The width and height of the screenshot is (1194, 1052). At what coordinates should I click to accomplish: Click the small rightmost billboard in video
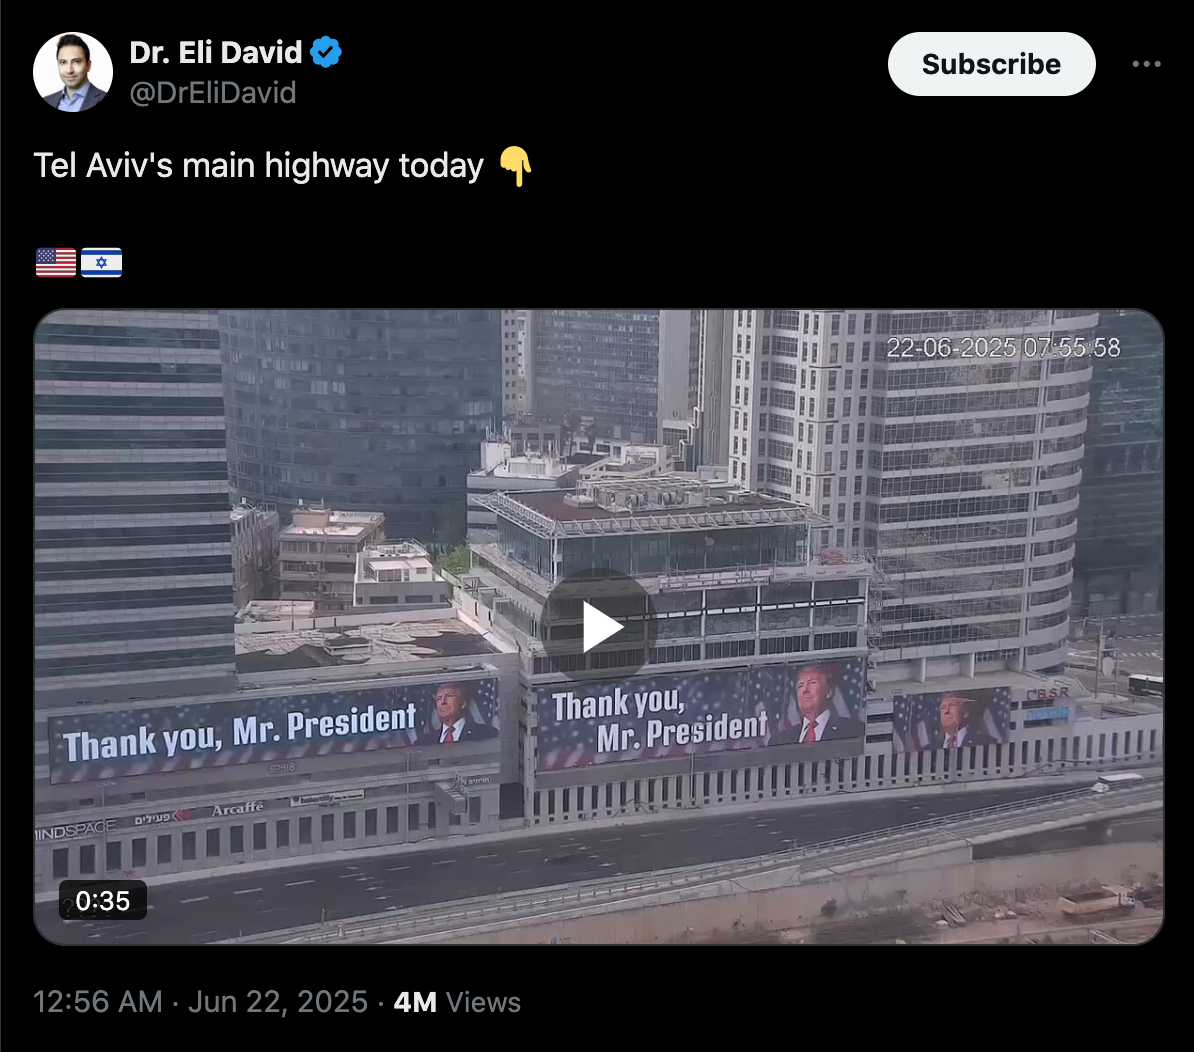(952, 719)
